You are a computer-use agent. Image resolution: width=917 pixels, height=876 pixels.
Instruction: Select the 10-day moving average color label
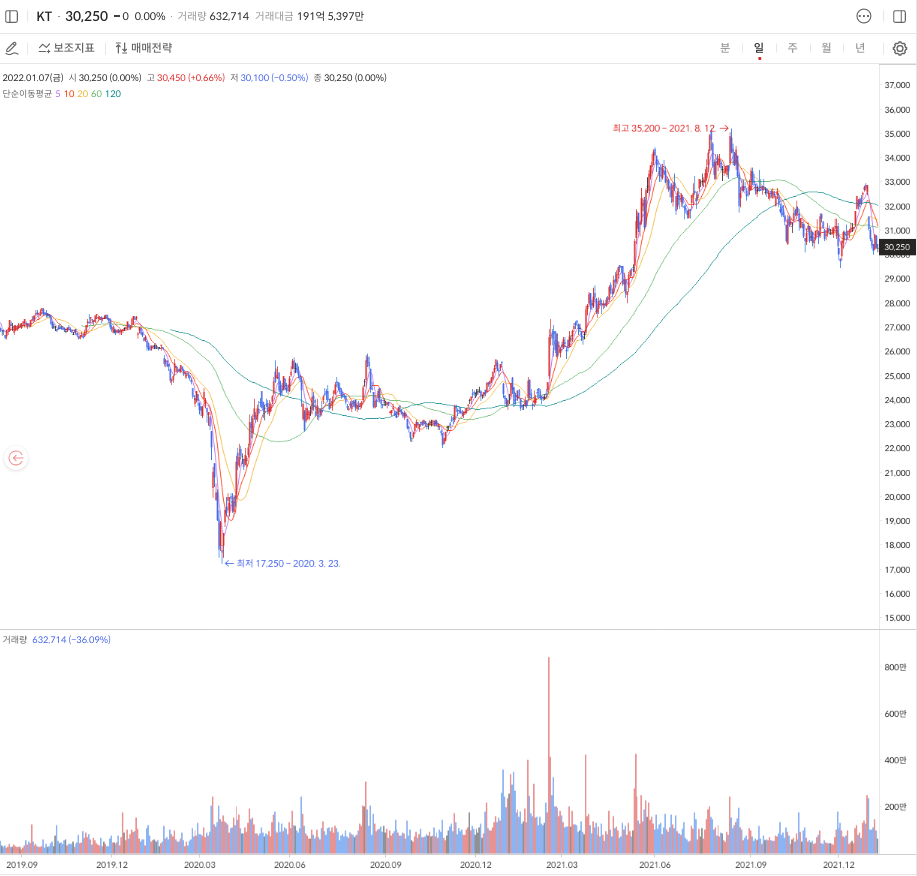click(69, 94)
